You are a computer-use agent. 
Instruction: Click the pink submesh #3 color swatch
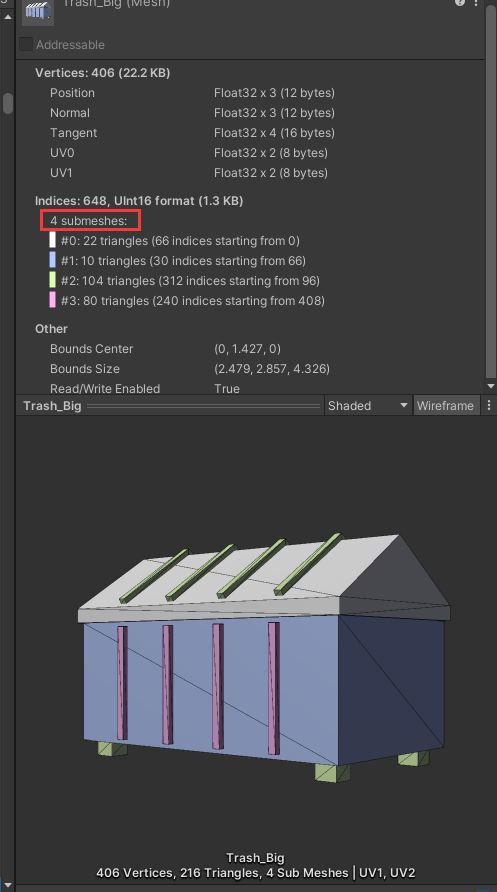[52, 300]
